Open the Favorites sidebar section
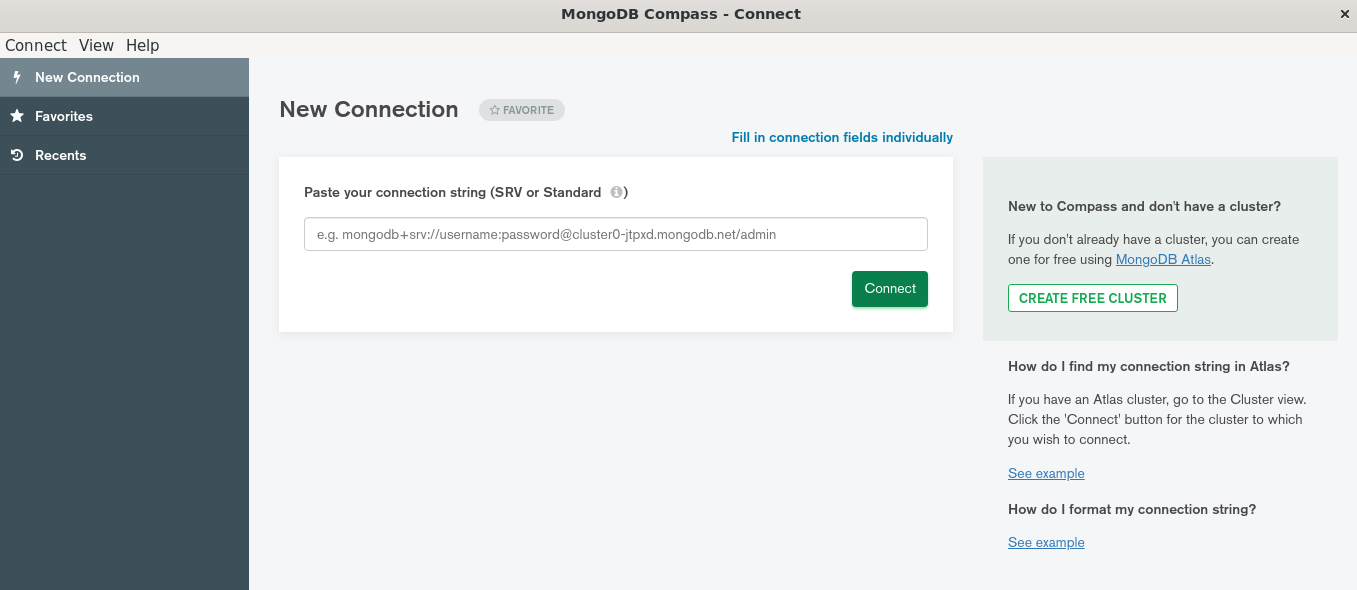The image size is (1357, 590). (124, 116)
